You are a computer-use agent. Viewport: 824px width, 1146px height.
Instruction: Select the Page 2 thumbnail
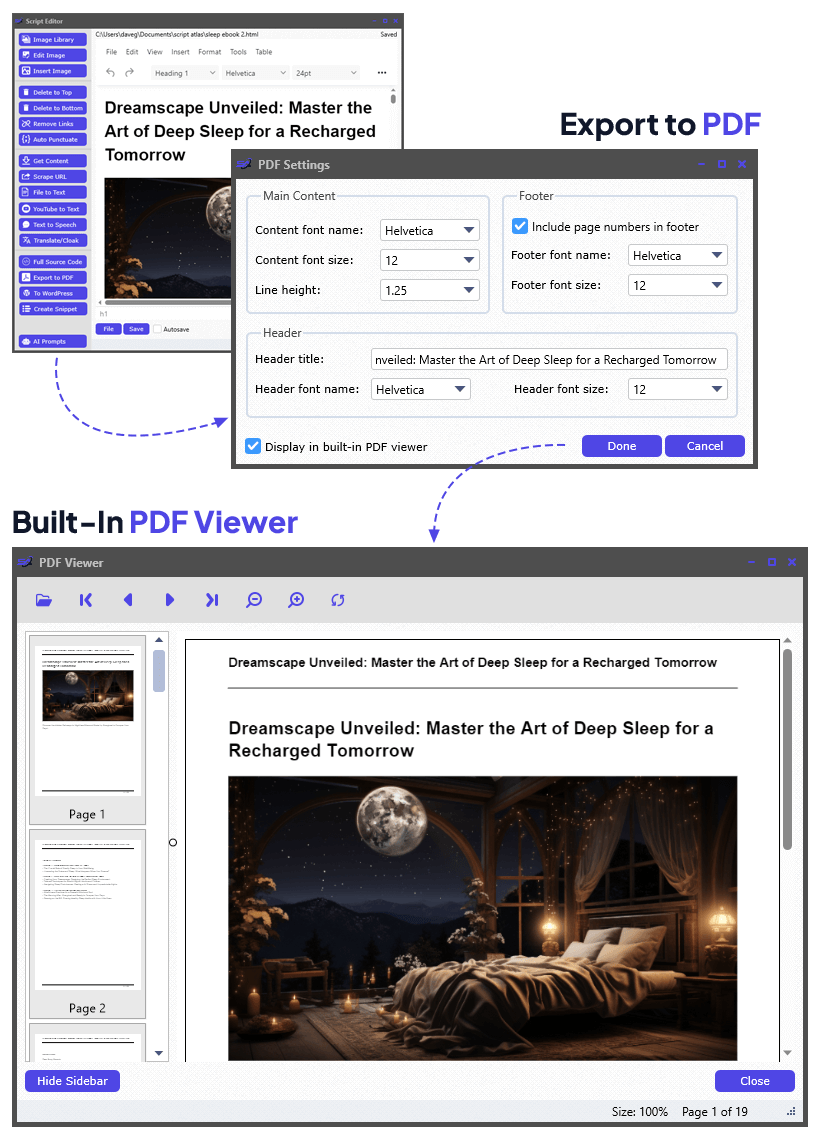(x=87, y=924)
